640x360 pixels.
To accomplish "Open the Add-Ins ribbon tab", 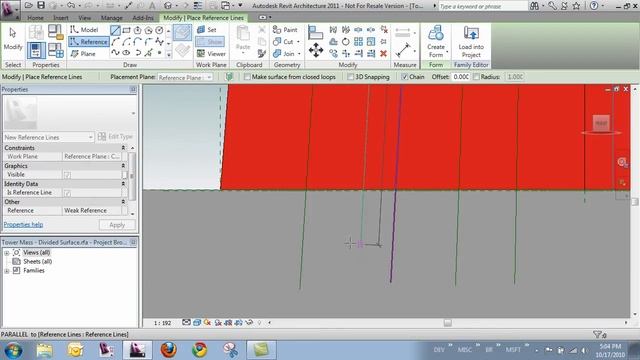I will pyautogui.click(x=143, y=18).
